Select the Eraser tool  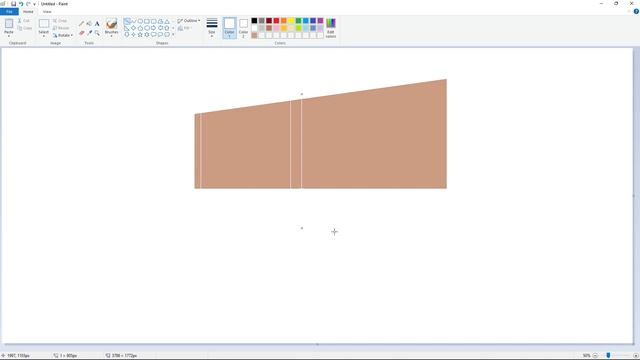(81, 33)
